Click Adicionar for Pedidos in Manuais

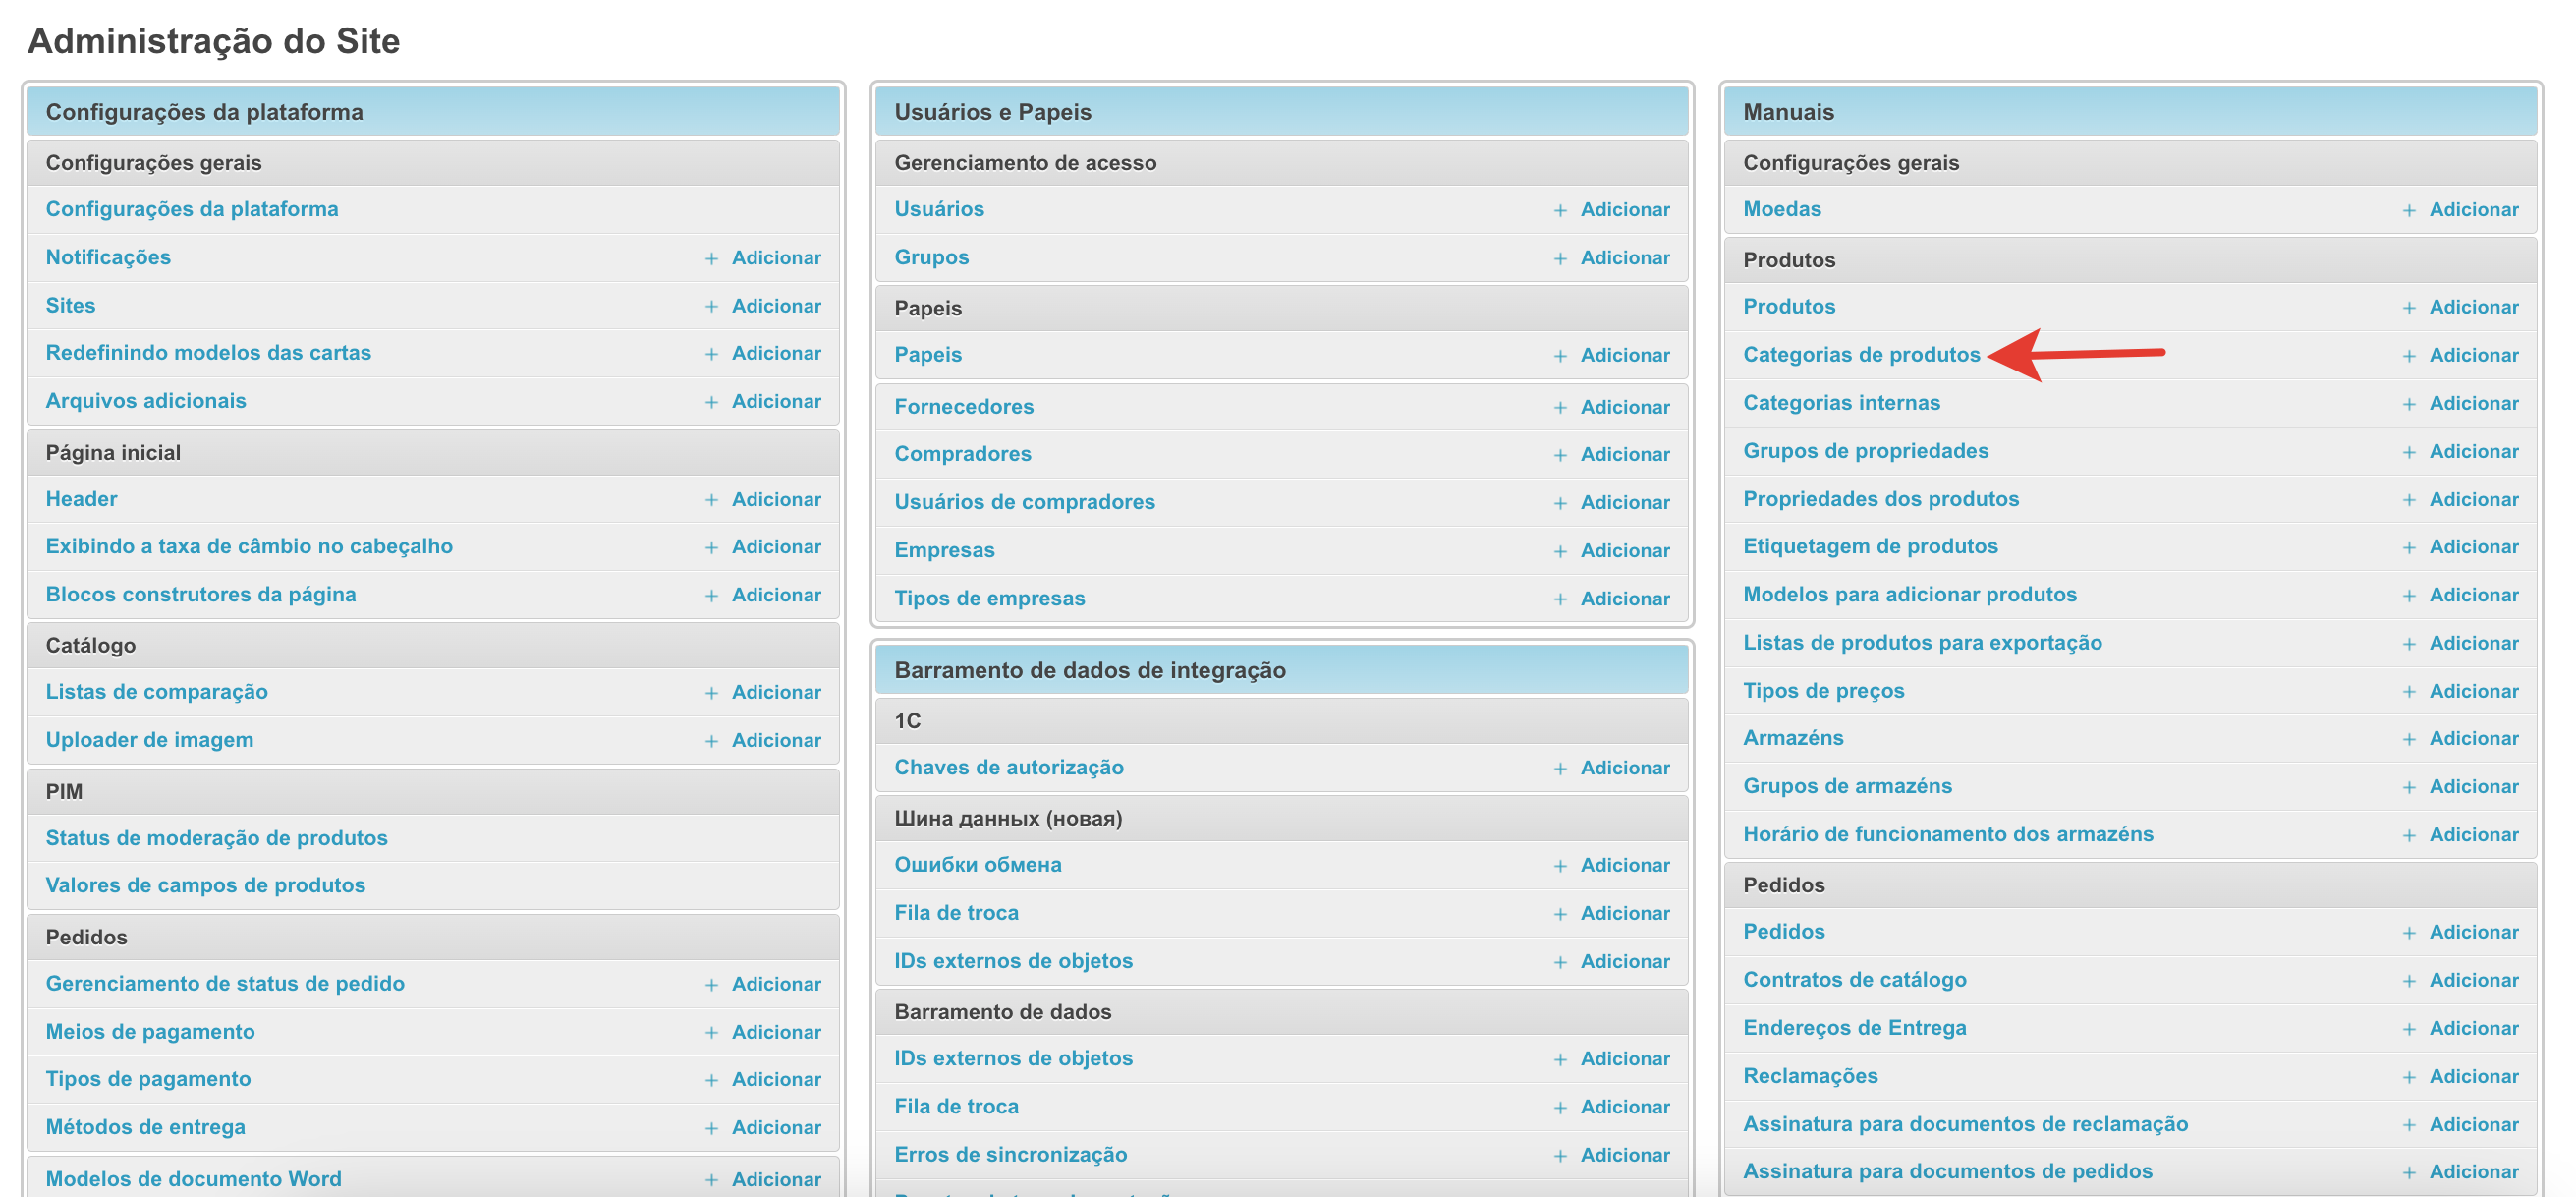coord(2473,932)
